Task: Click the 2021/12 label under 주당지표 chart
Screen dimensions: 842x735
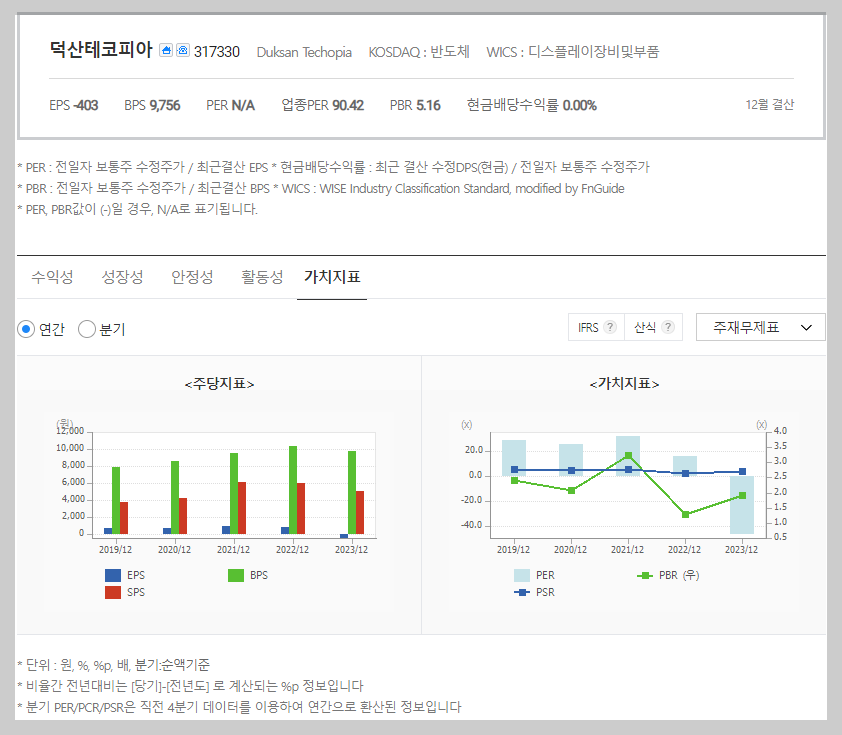Action: (x=234, y=550)
